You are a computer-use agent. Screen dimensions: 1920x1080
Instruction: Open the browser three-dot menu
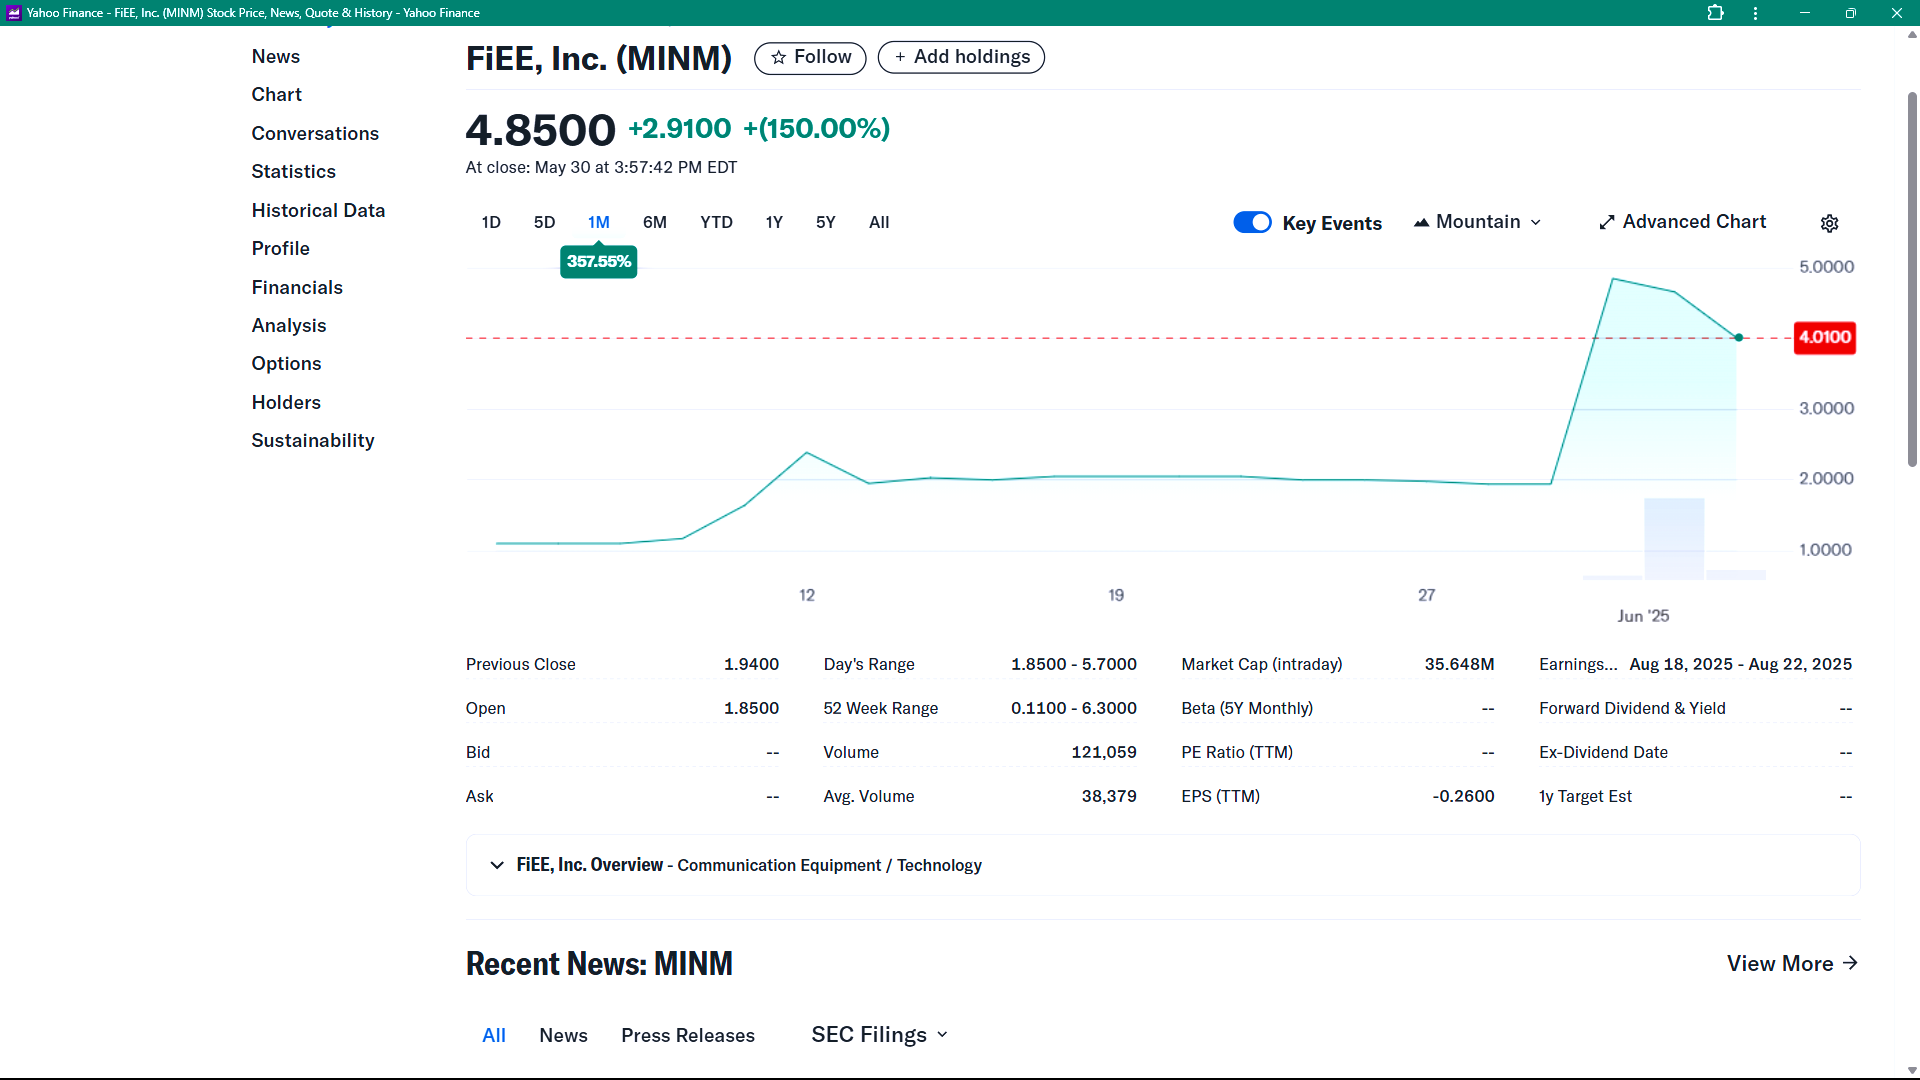click(x=1755, y=13)
